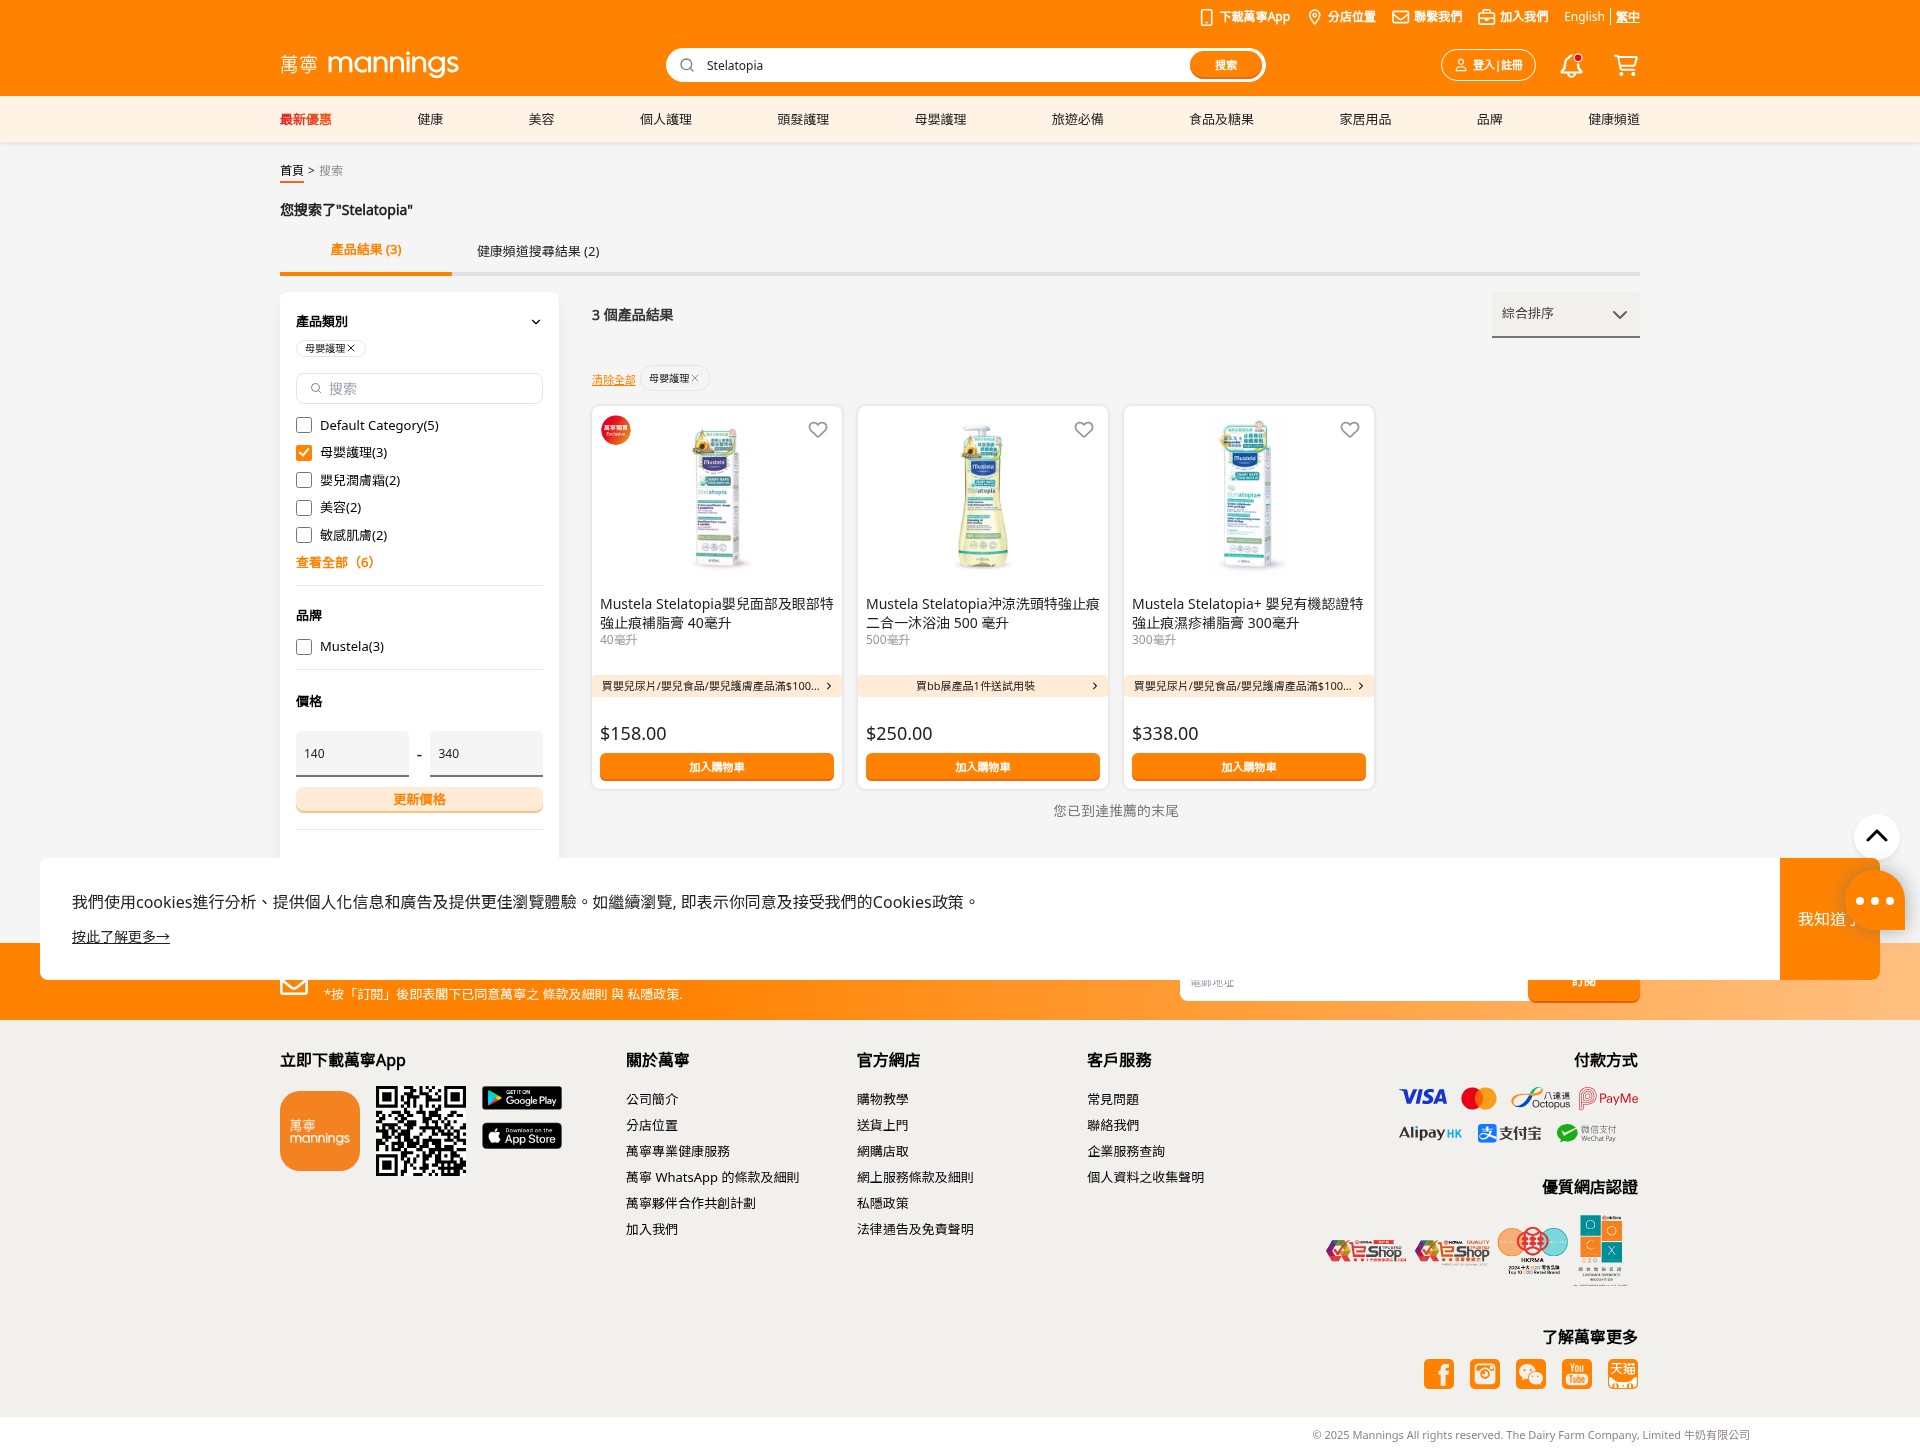
Task: Check the 嬰兒潤膚霜(2) checkbox
Action: pos(304,481)
